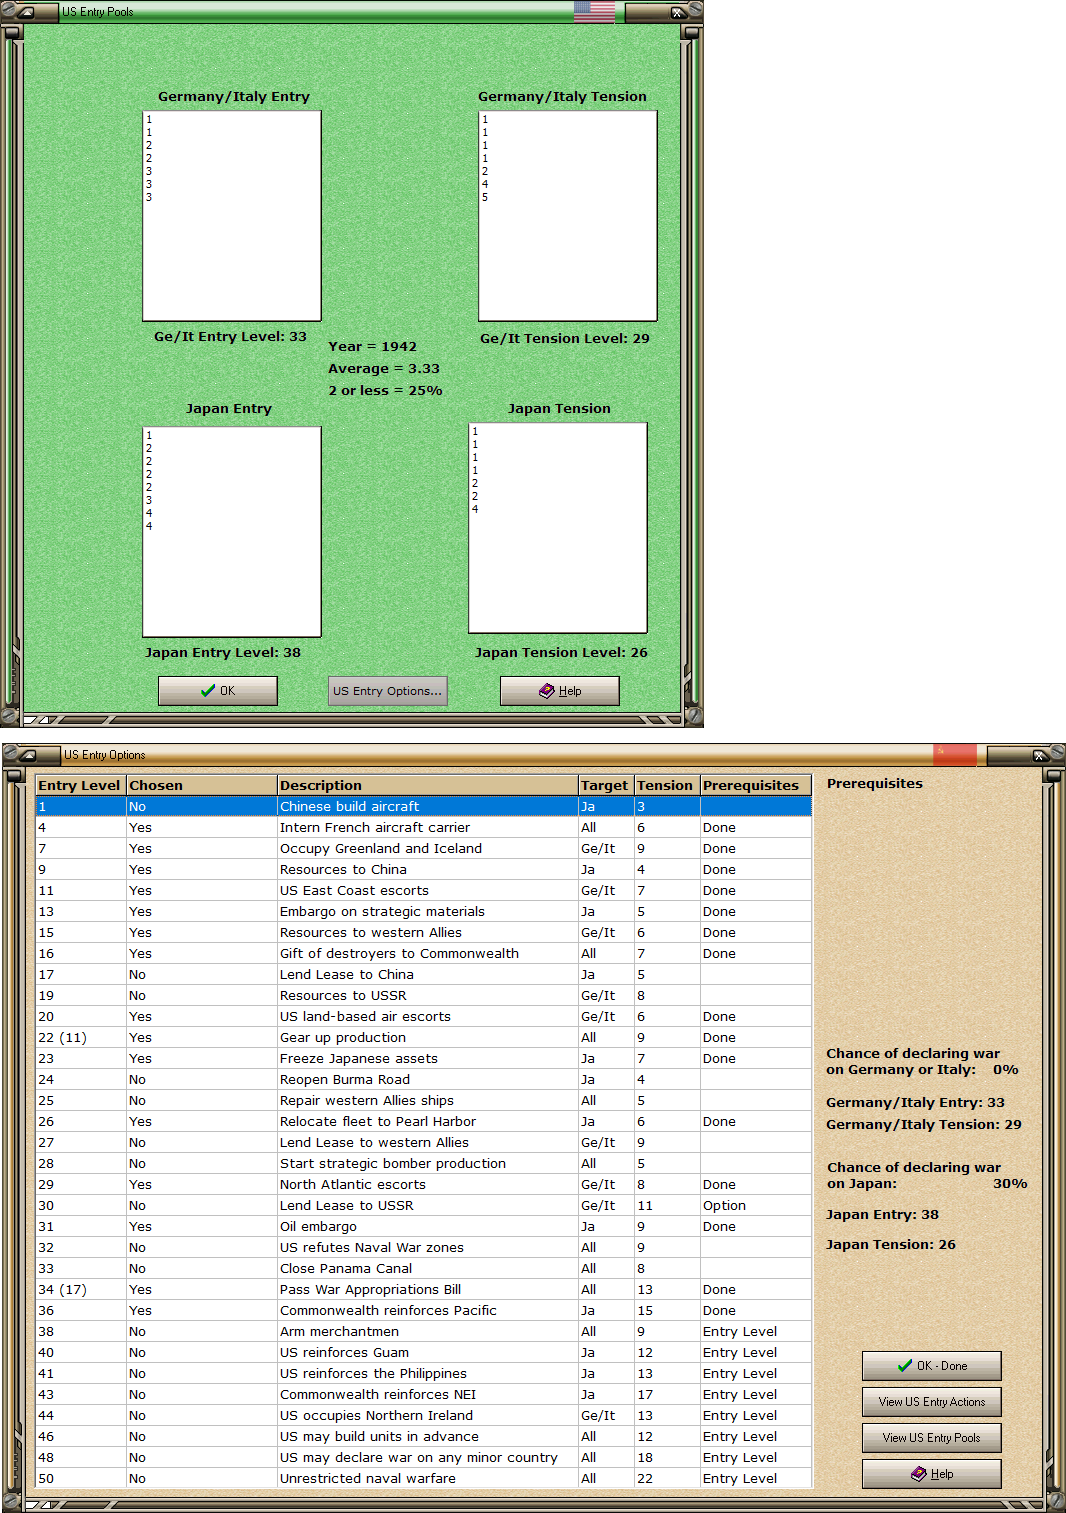Image resolution: width=1066 pixels, height=1513 pixels.
Task: Select Freeze Japanese assets row
Action: [x=423, y=1058]
